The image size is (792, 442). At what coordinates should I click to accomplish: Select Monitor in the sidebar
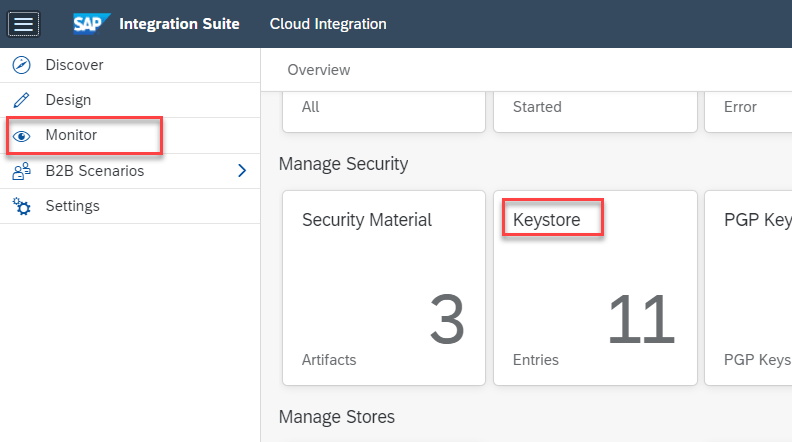pos(71,135)
